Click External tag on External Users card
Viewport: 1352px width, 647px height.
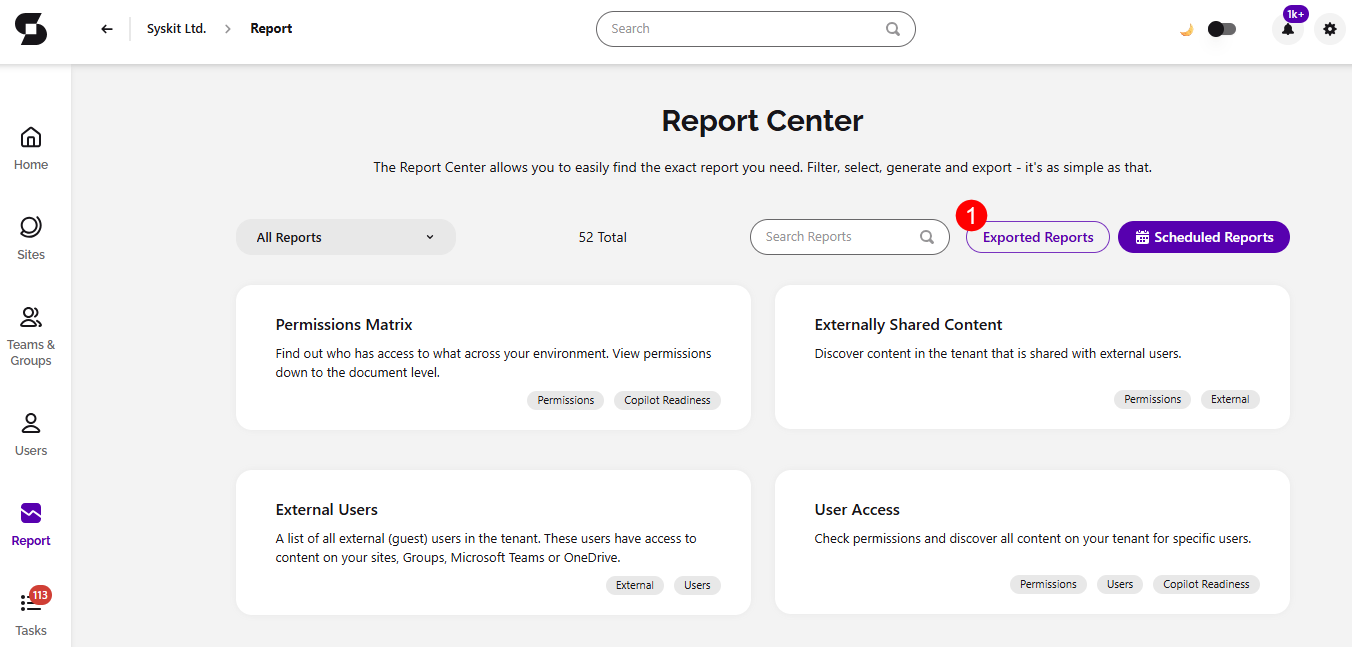[635, 585]
